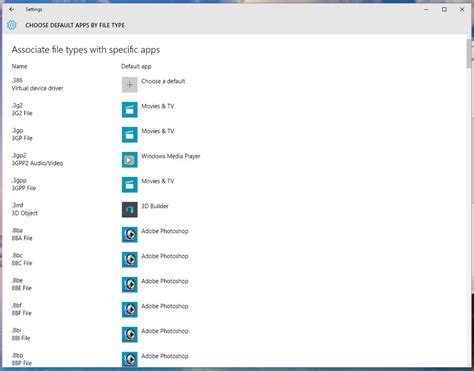Close the Settings window
Screen dimensions: 474x371
(462, 9)
